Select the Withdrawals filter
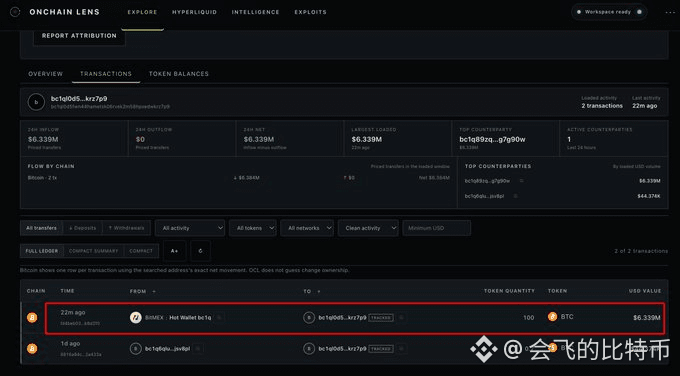Screen dimensions: 680x376 click(126, 228)
